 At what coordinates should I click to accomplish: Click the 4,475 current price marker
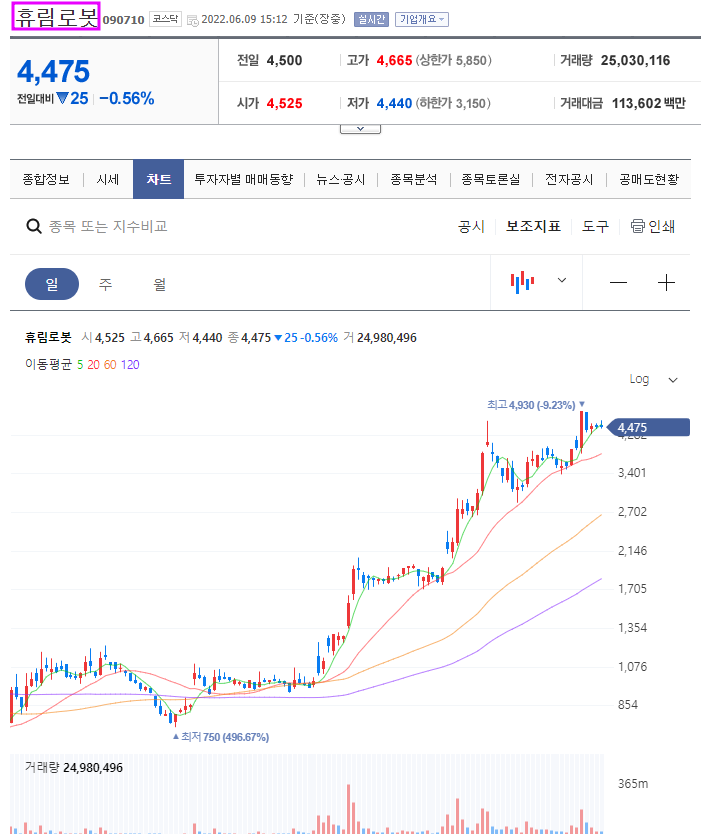(x=649, y=428)
